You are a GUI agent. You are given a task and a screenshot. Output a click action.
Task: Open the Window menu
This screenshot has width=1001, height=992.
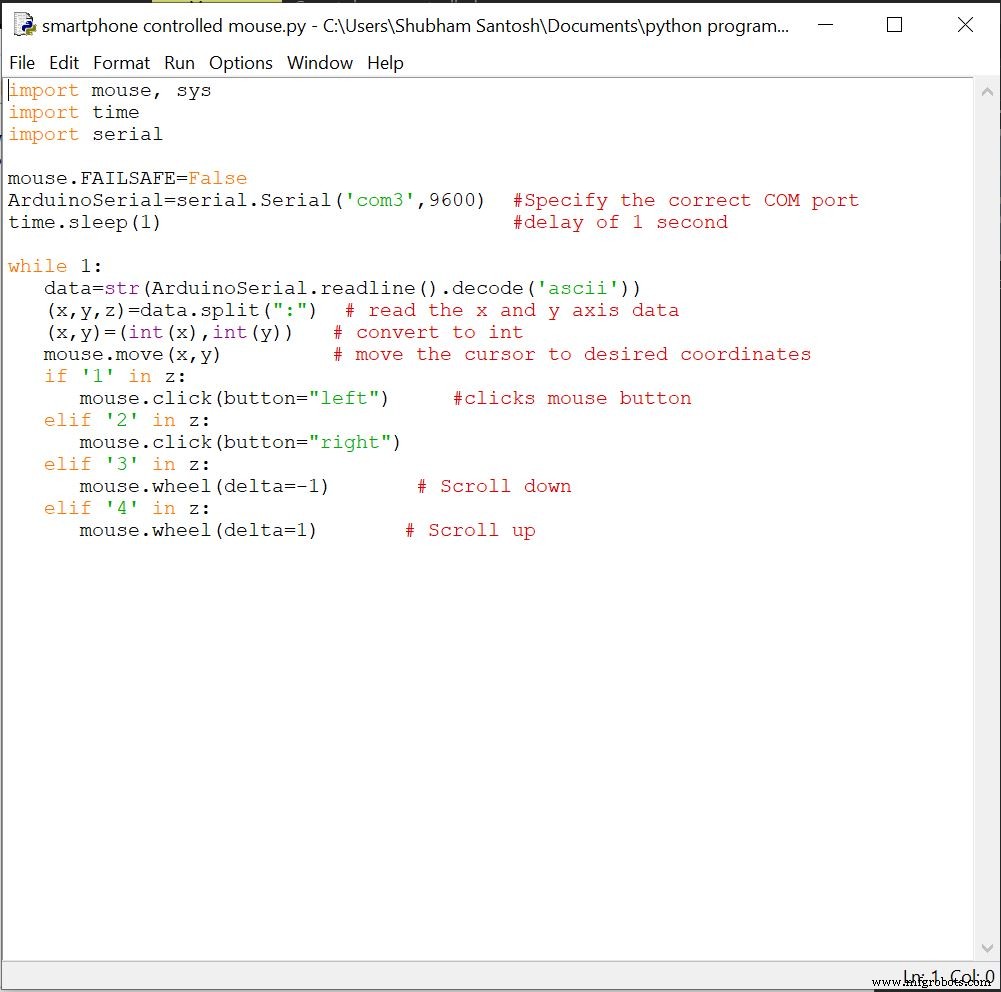click(320, 63)
